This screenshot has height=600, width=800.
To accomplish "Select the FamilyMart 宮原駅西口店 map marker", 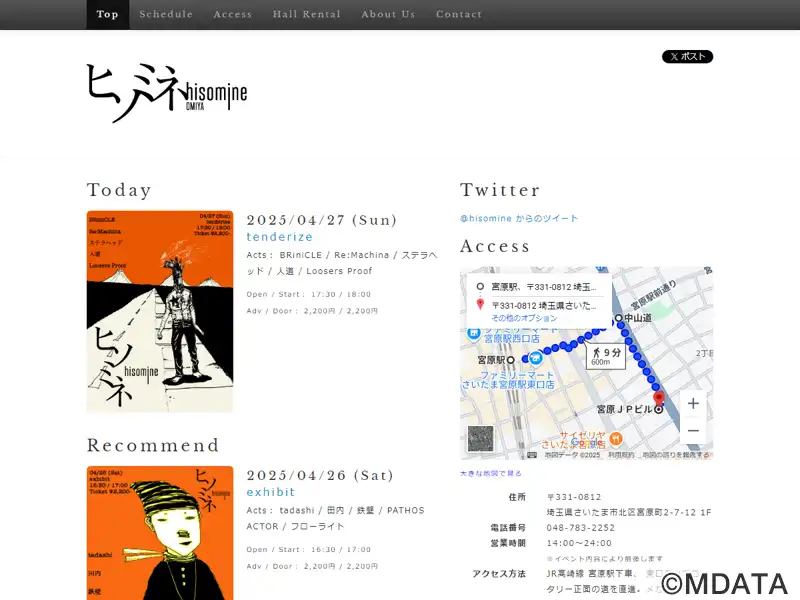I will point(474,334).
